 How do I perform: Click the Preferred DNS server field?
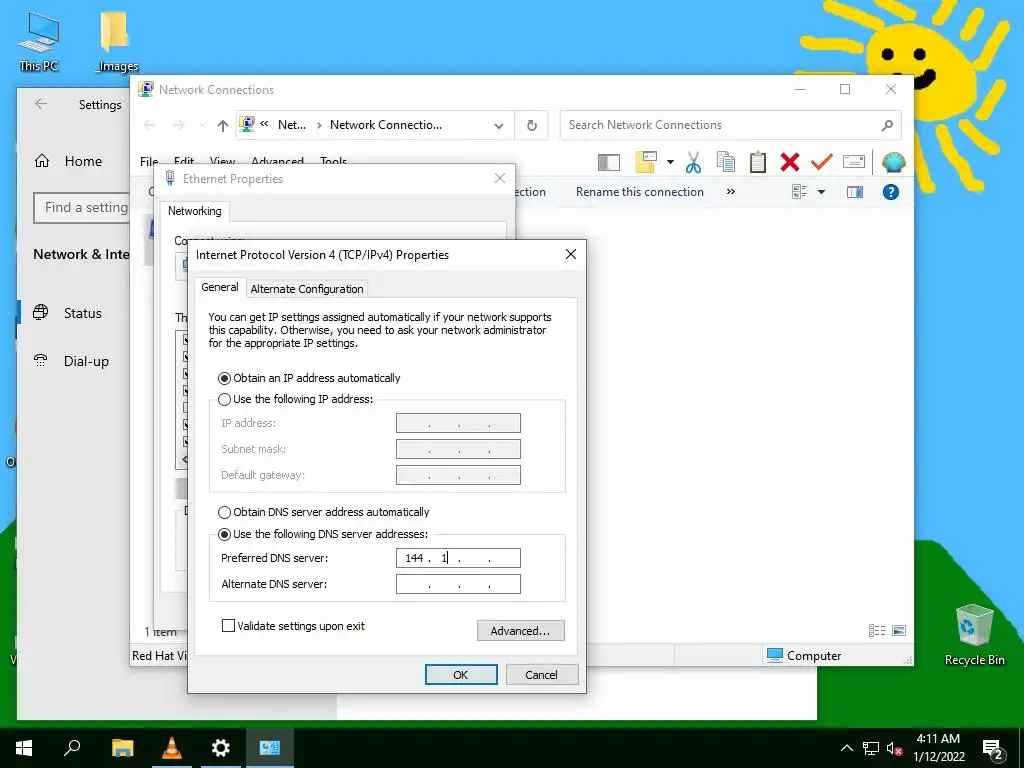tap(458, 558)
